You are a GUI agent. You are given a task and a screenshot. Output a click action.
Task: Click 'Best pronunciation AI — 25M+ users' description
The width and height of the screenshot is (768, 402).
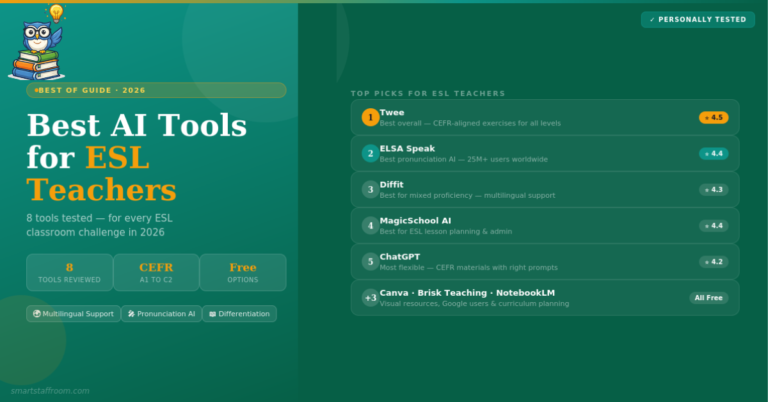coord(463,160)
